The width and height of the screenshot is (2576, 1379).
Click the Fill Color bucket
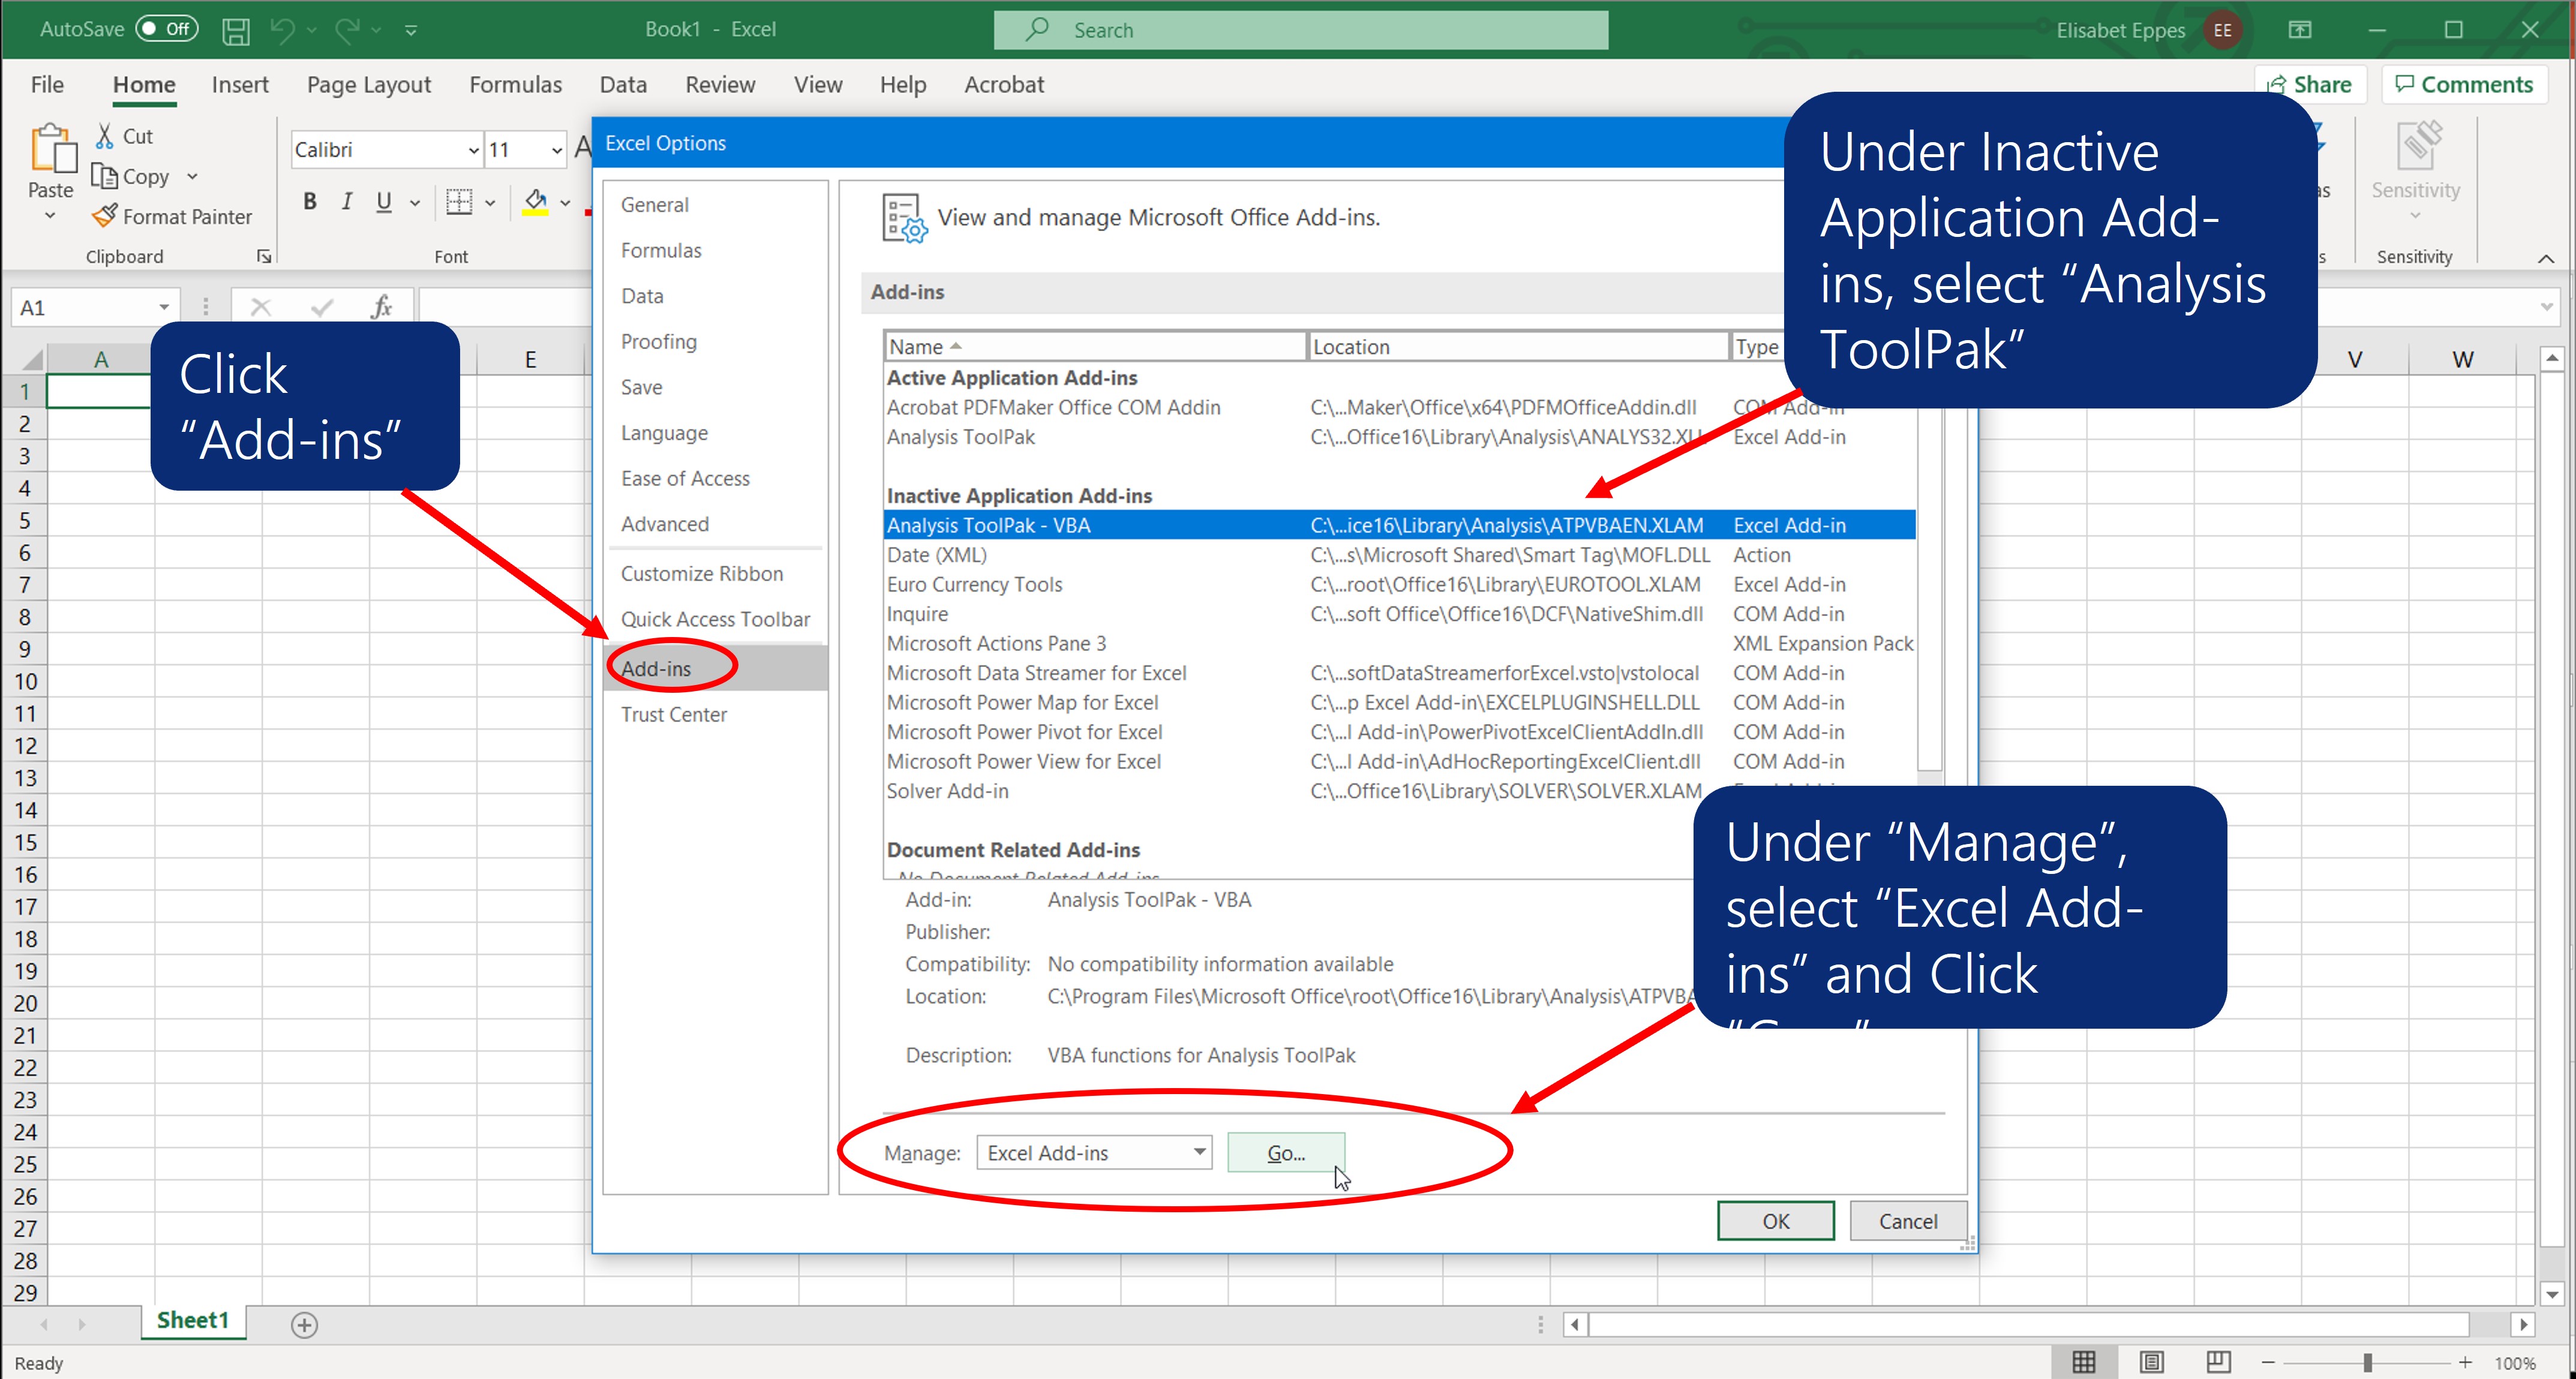click(536, 202)
